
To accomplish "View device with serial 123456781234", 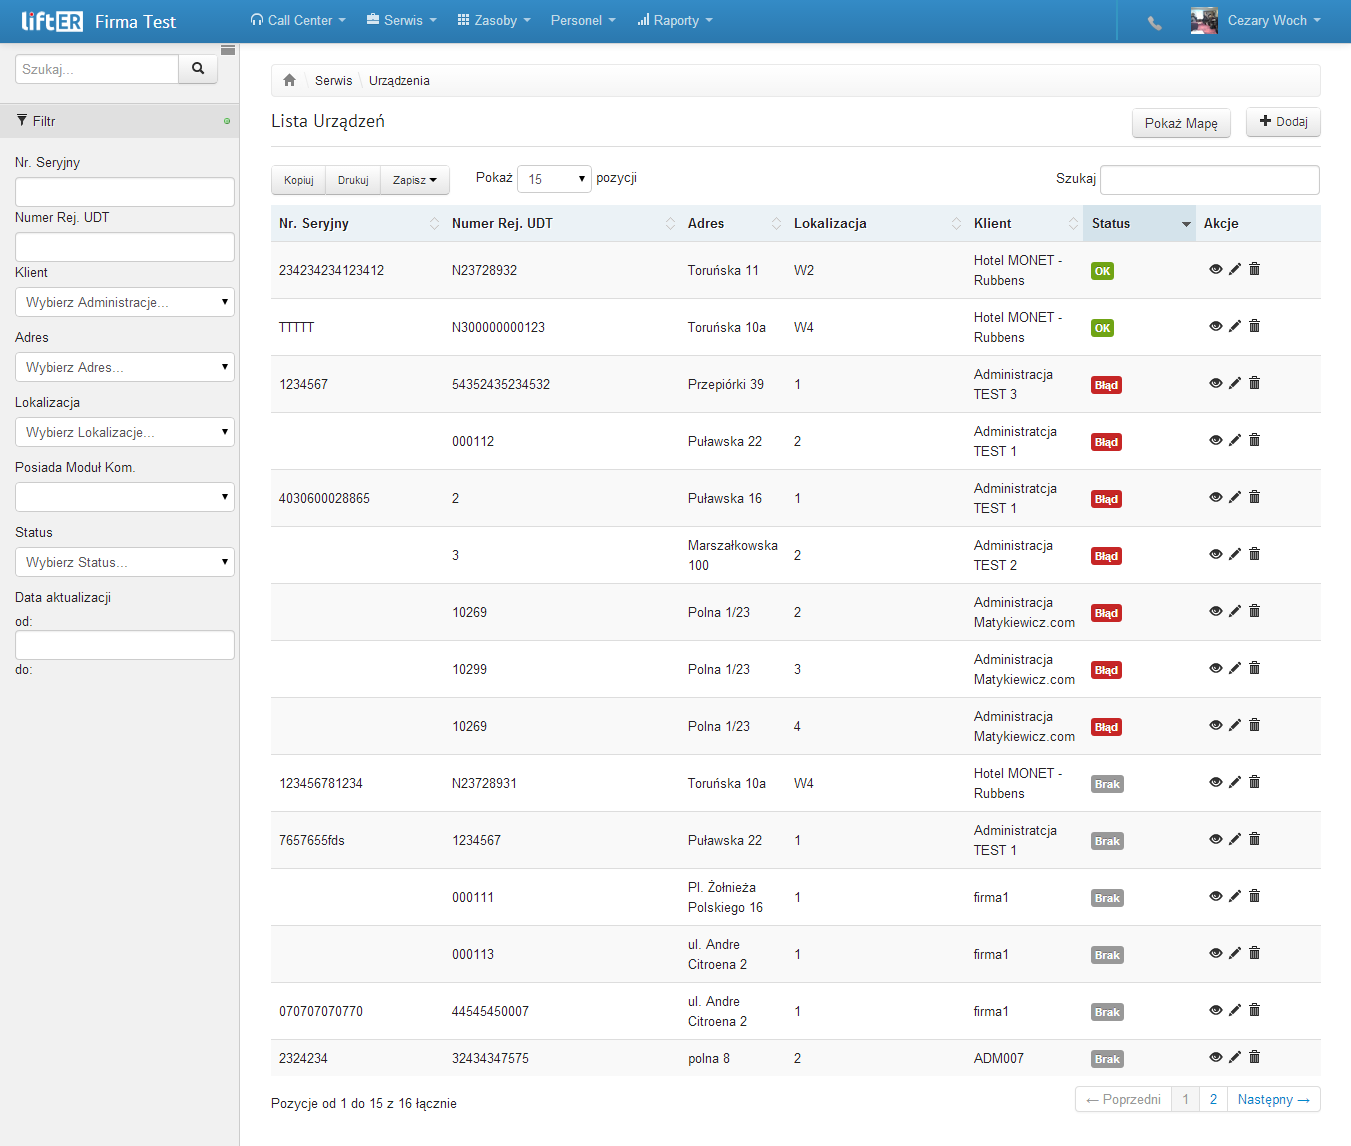I will pyautogui.click(x=1216, y=782).
